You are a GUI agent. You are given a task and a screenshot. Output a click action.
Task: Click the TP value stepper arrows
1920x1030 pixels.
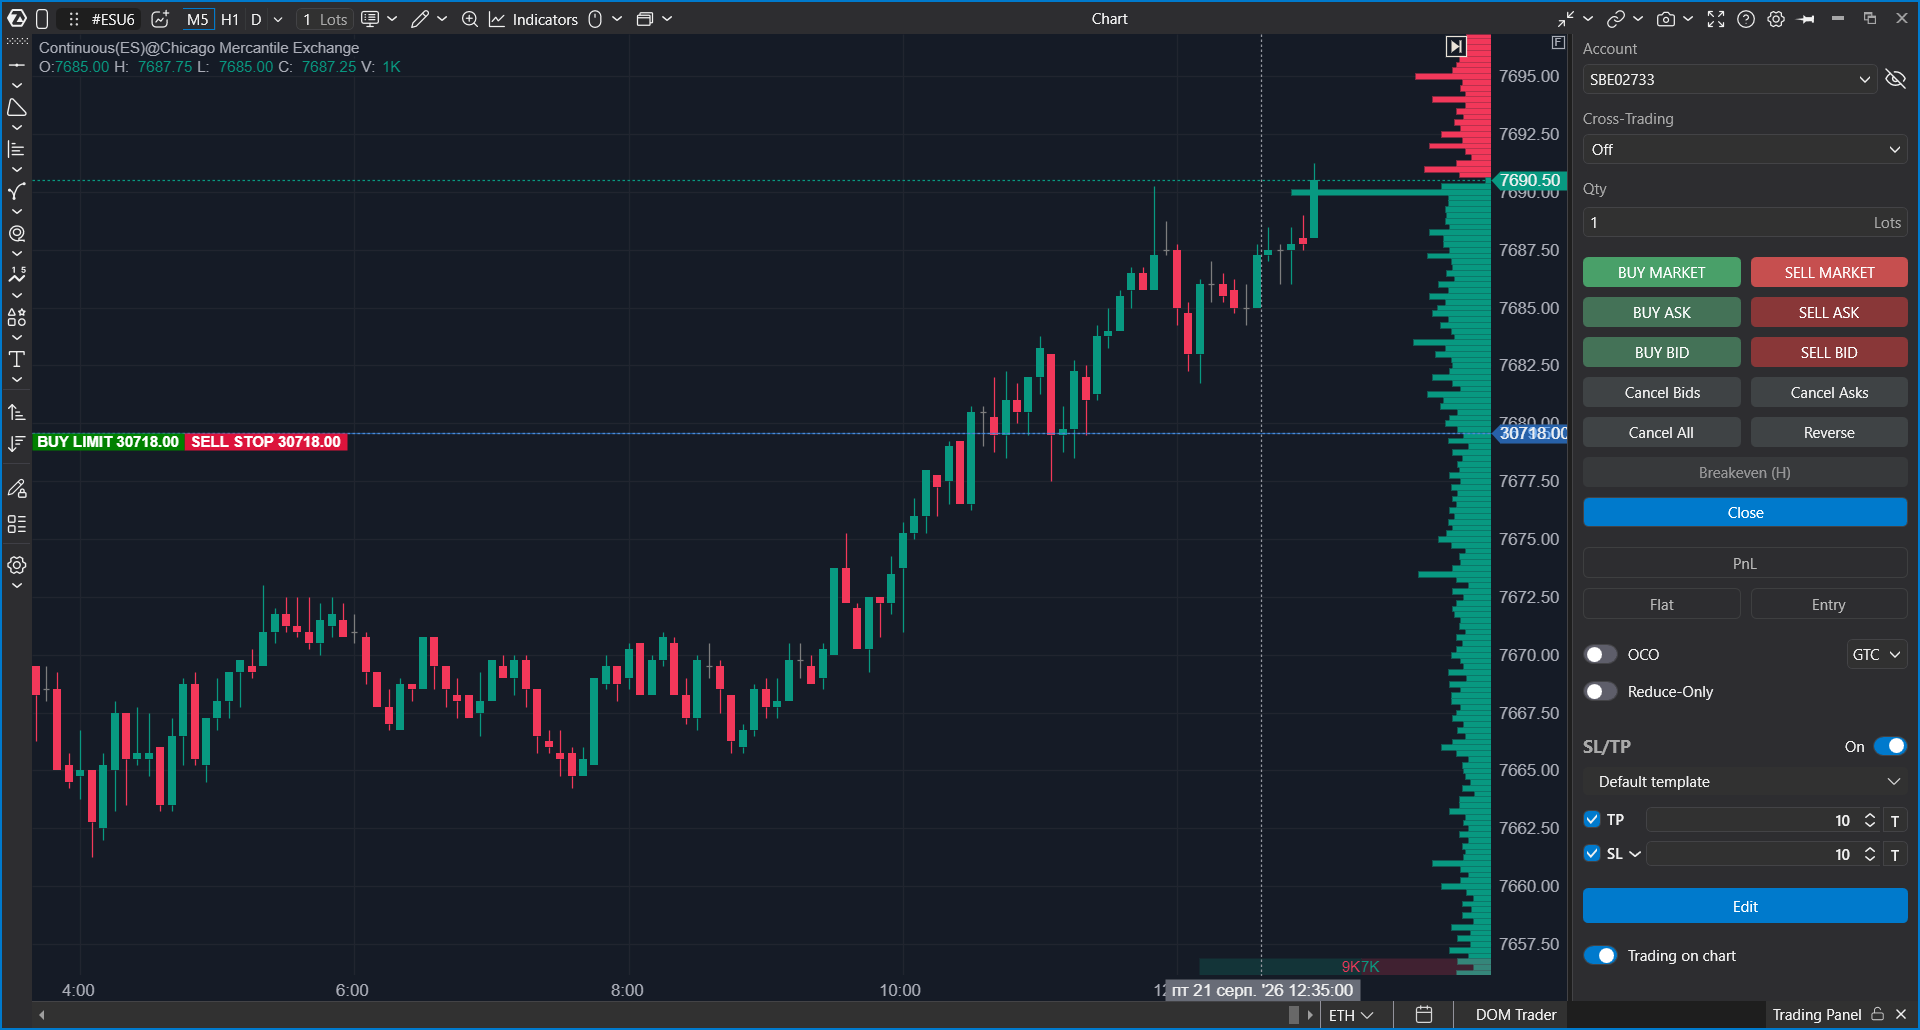(x=1870, y=820)
